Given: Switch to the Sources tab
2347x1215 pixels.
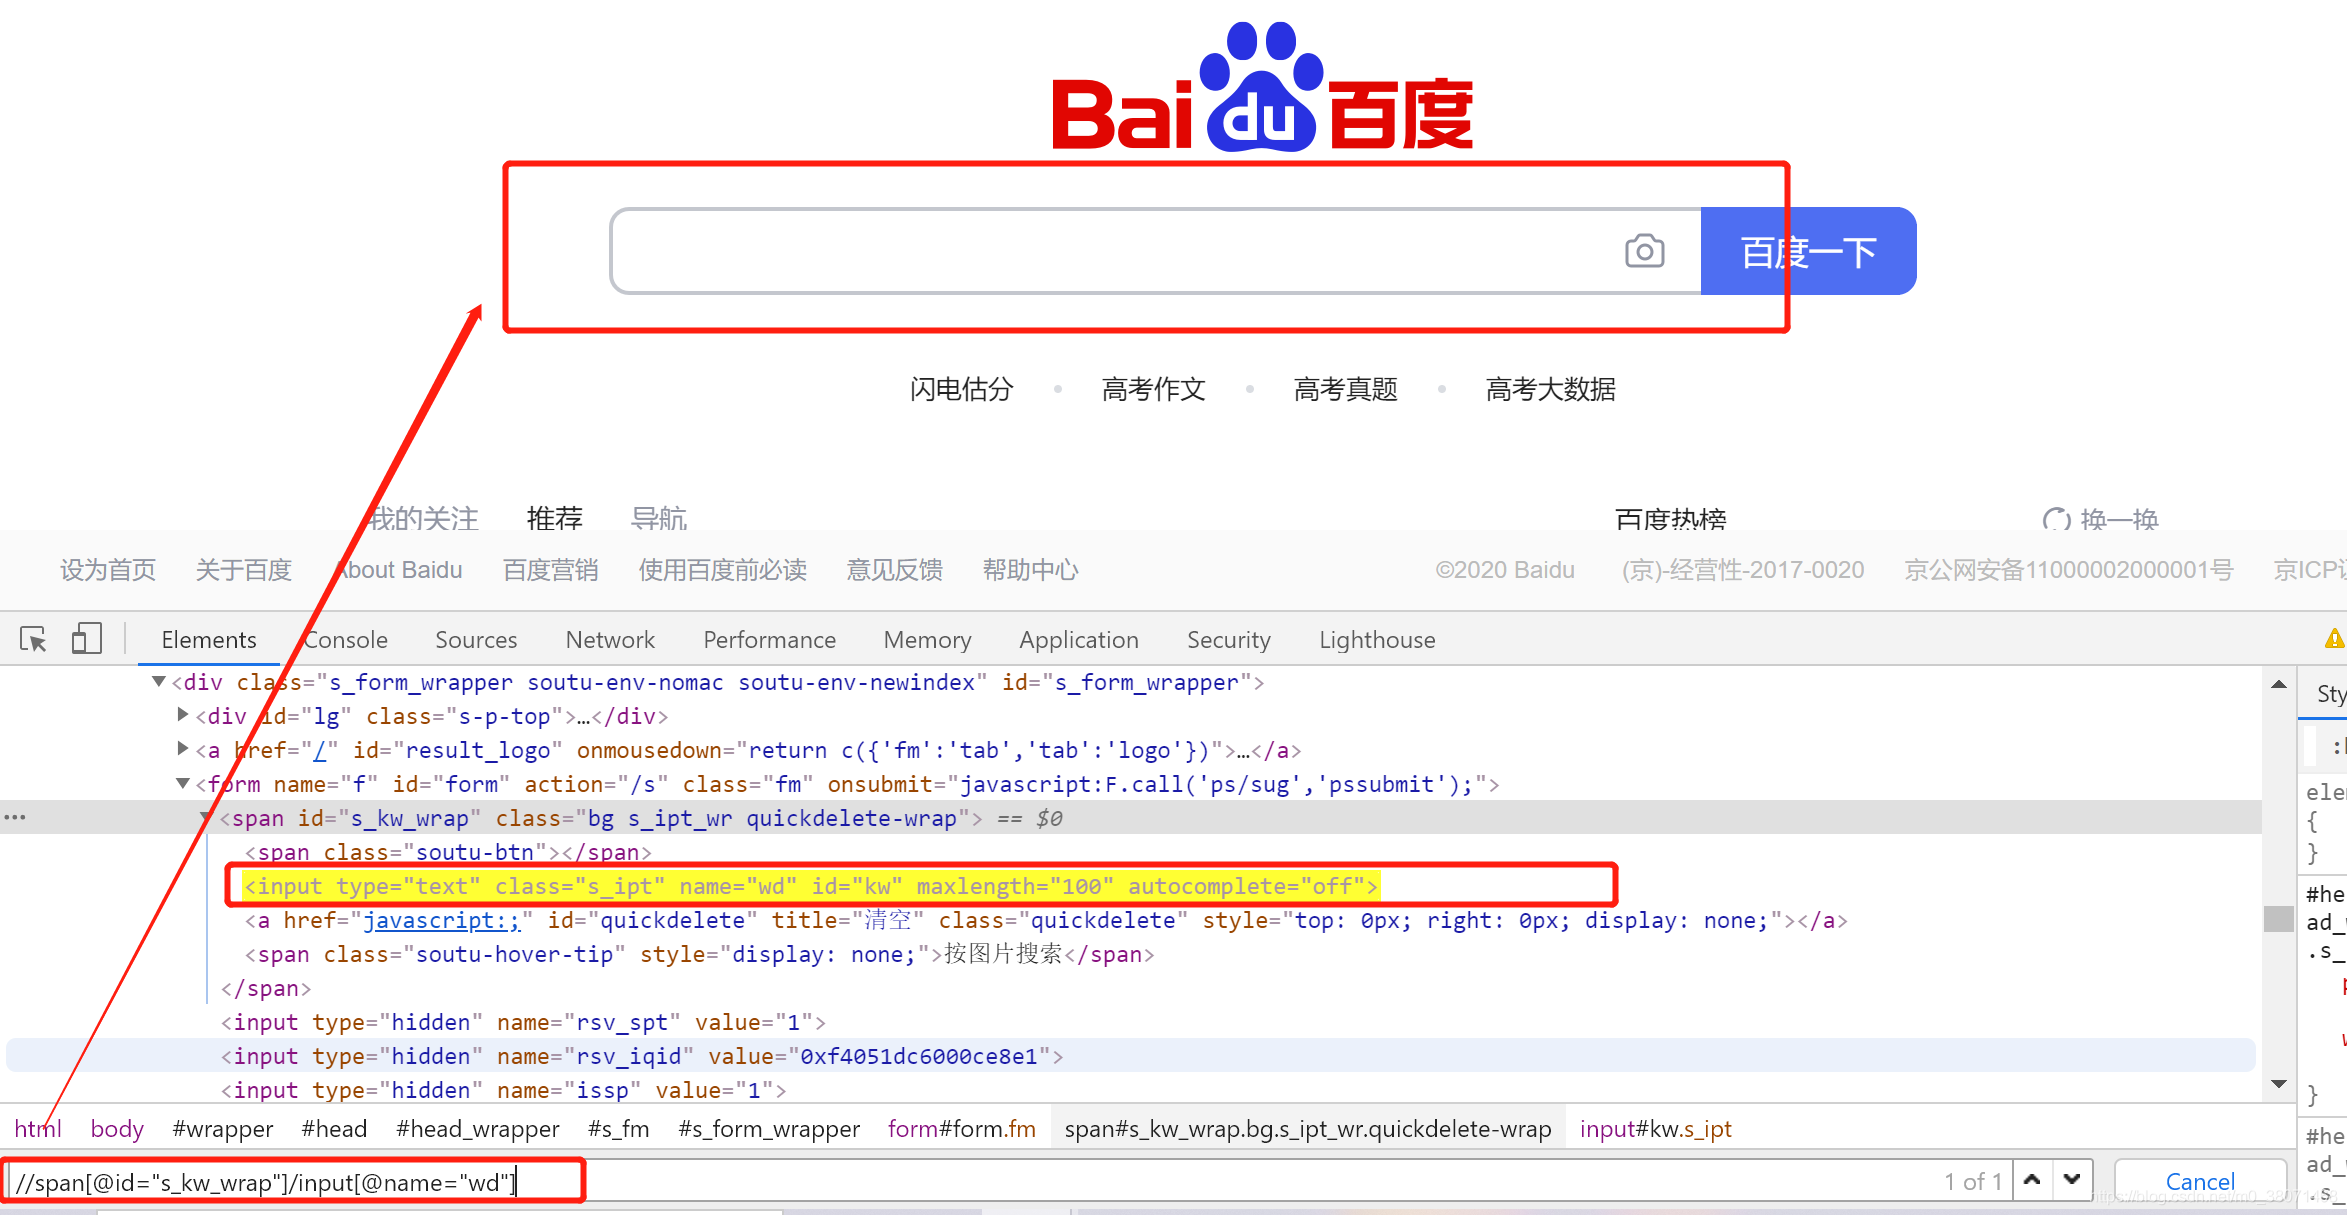Looking at the screenshot, I should point(476,640).
